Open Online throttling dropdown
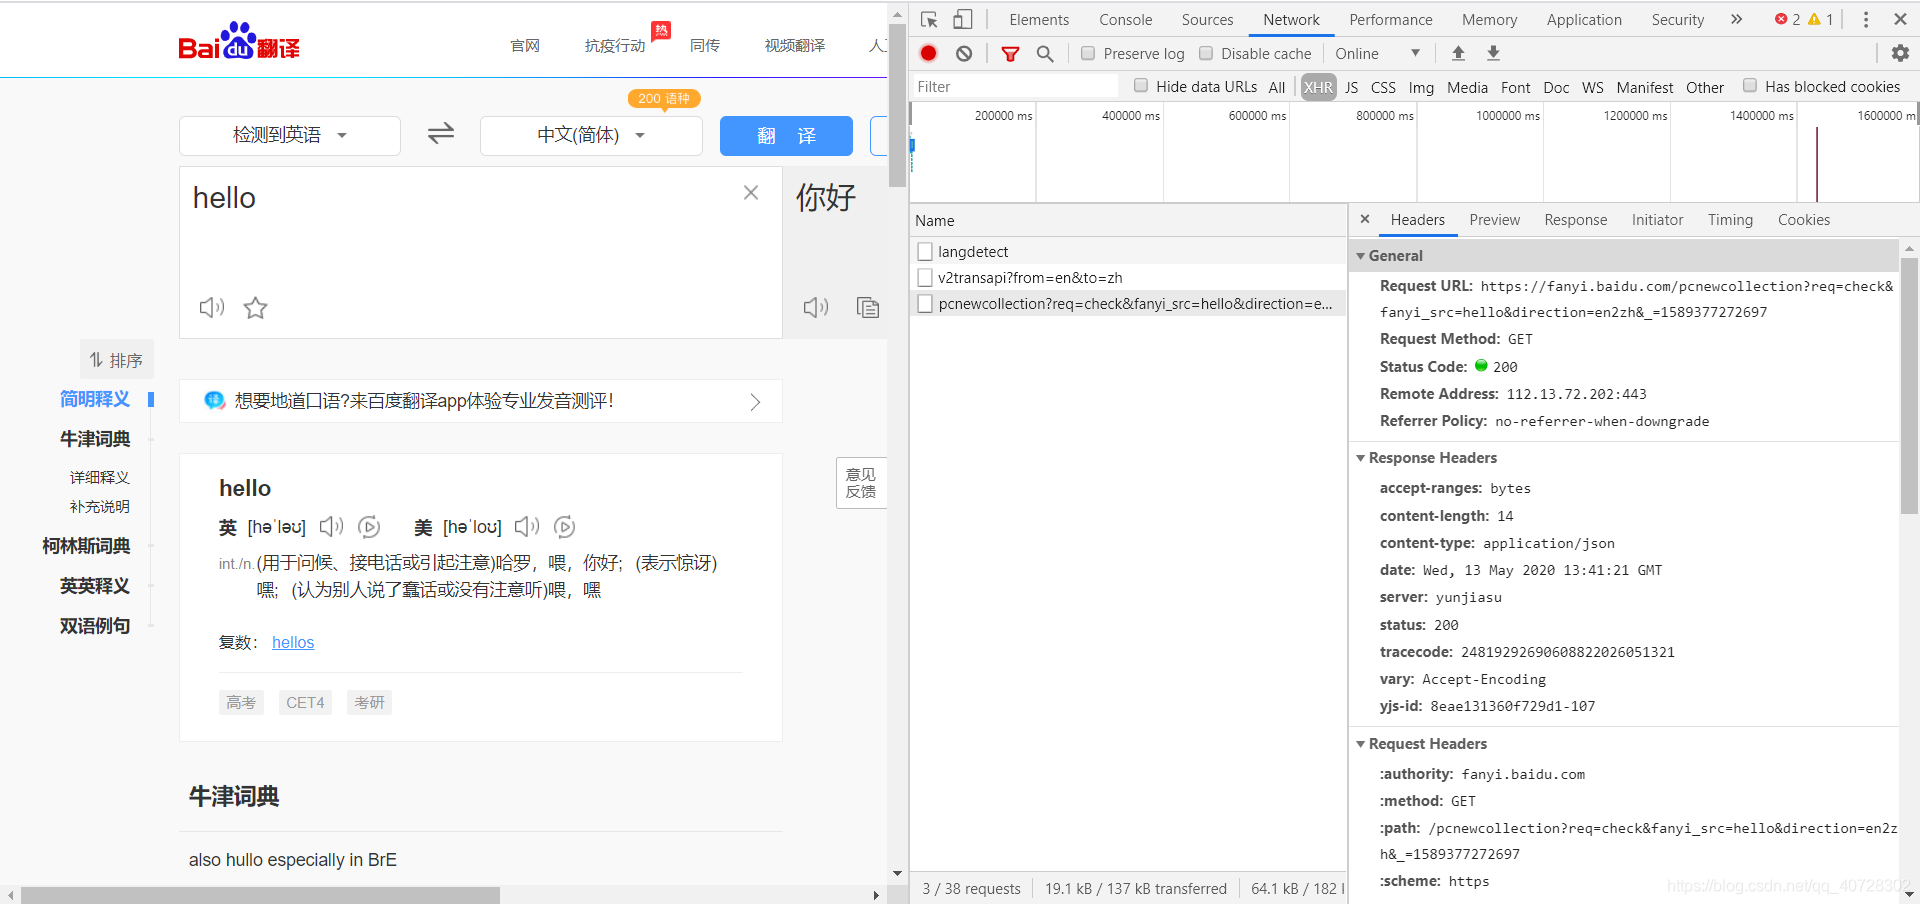Screen dimensions: 1920x904 (x=1377, y=53)
